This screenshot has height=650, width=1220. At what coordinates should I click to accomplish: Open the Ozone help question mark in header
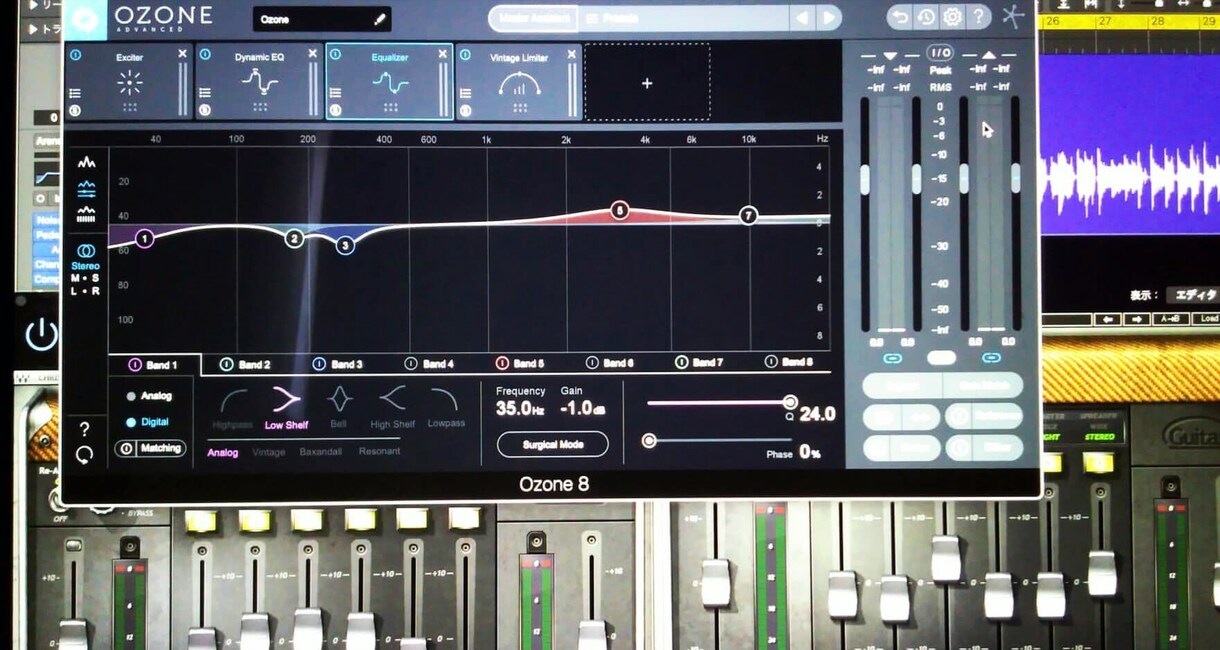[x=979, y=17]
